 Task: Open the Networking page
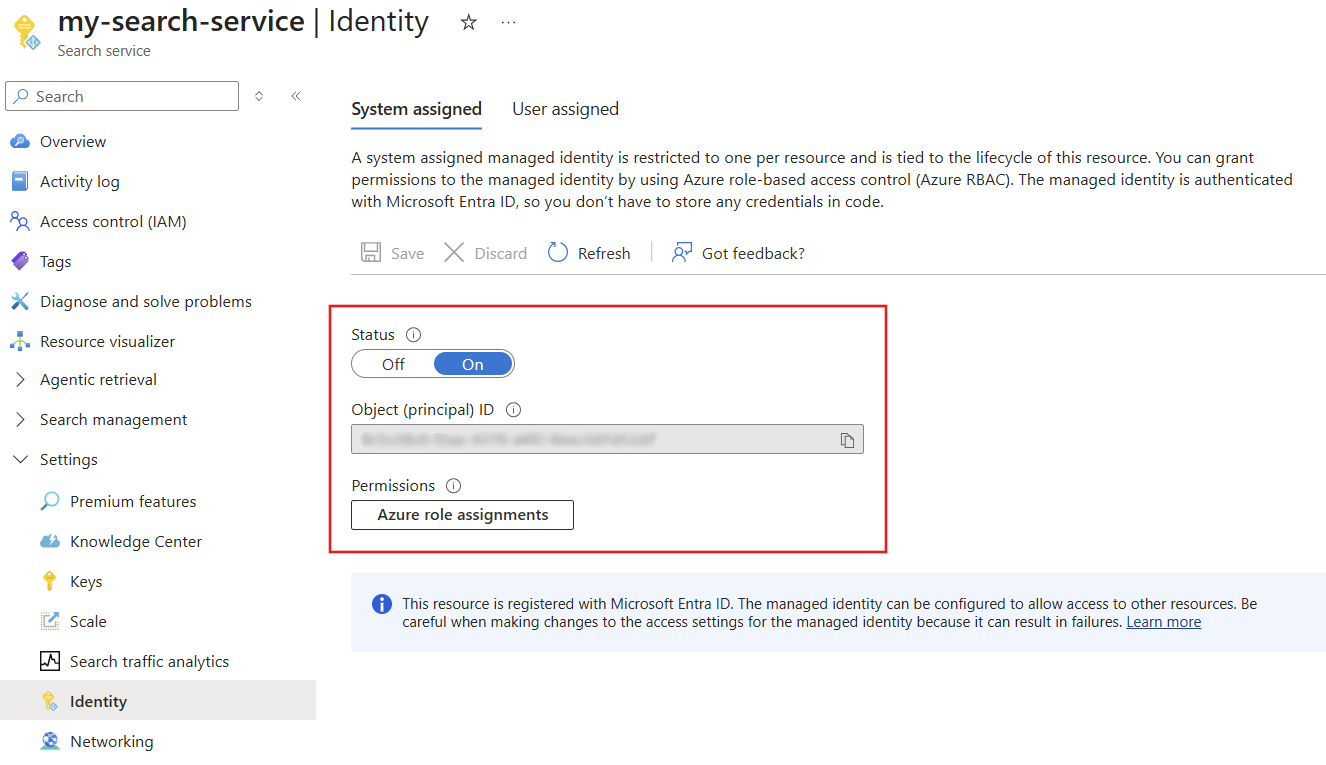(x=111, y=741)
